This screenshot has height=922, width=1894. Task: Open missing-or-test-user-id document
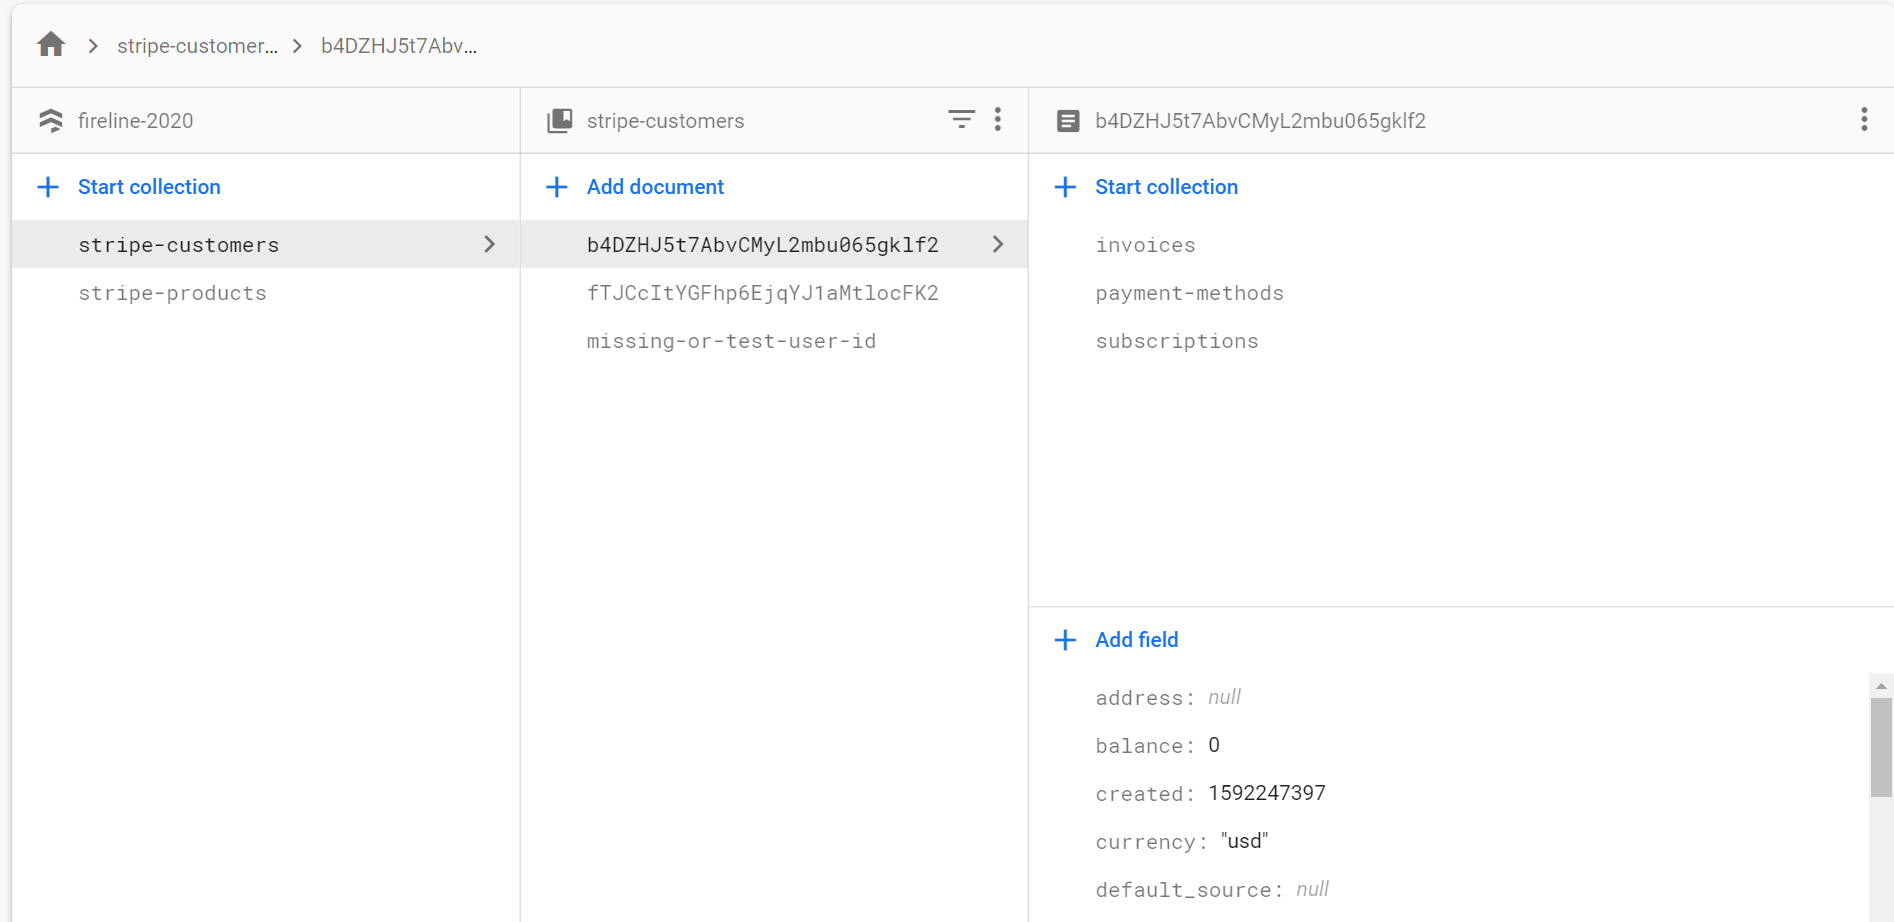coord(731,341)
